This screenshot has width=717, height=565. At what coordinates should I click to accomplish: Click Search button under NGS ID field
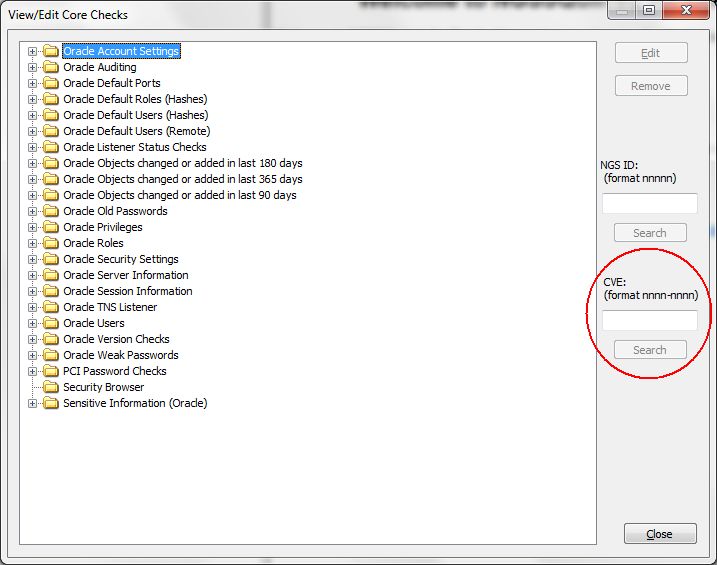pyautogui.click(x=650, y=233)
